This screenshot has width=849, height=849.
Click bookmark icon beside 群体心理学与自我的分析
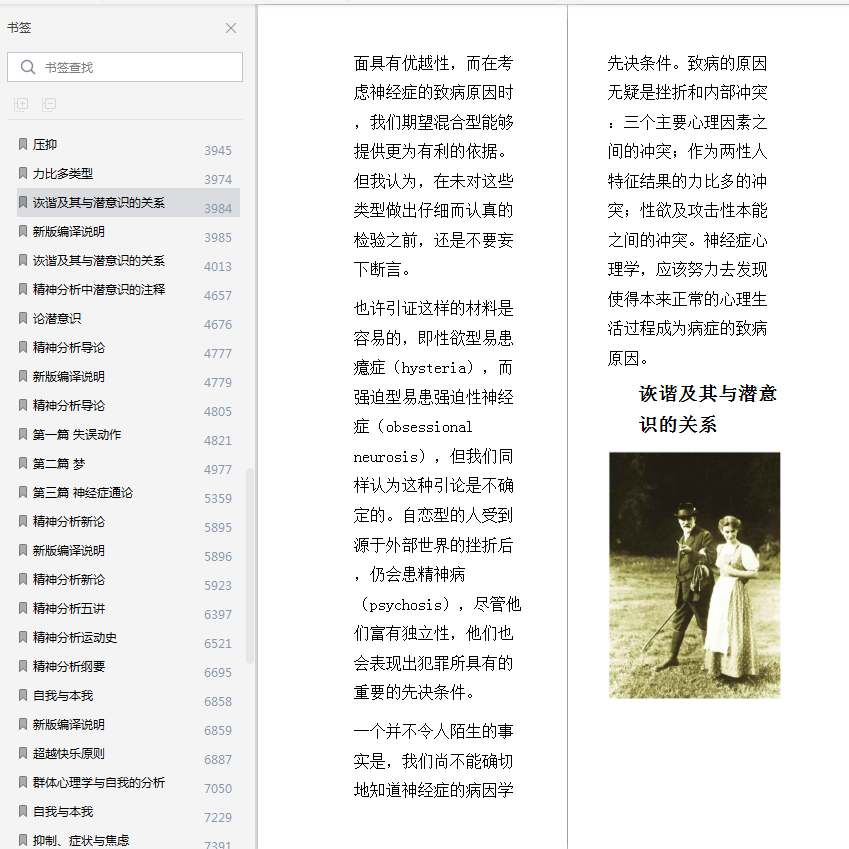pyautogui.click(x=23, y=782)
